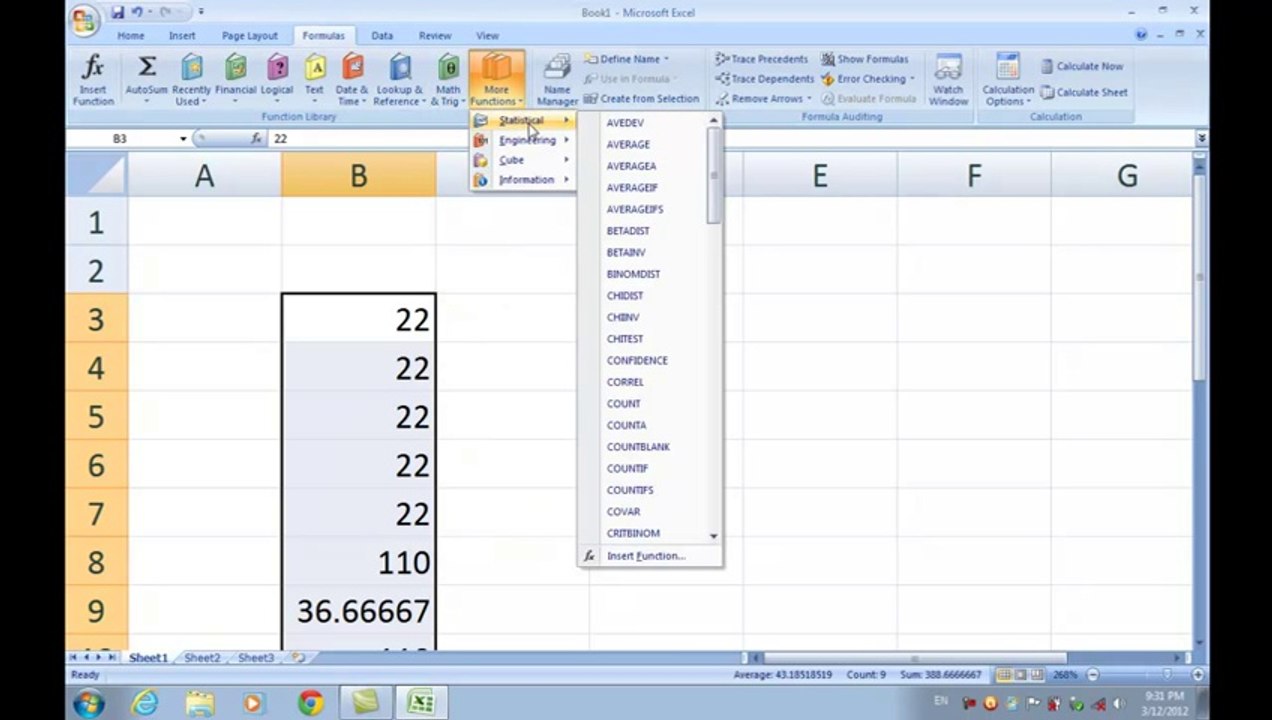Click Calculate Now

(x=1081, y=66)
